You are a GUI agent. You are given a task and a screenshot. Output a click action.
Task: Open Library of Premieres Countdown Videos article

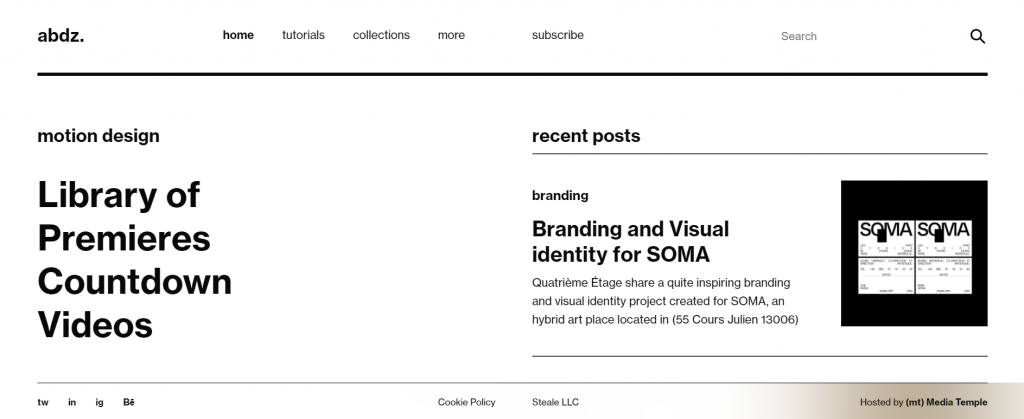(134, 259)
